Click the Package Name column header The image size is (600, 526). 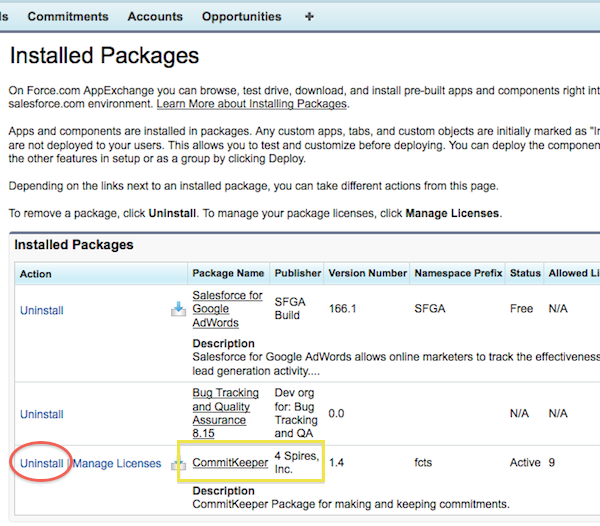click(228, 273)
